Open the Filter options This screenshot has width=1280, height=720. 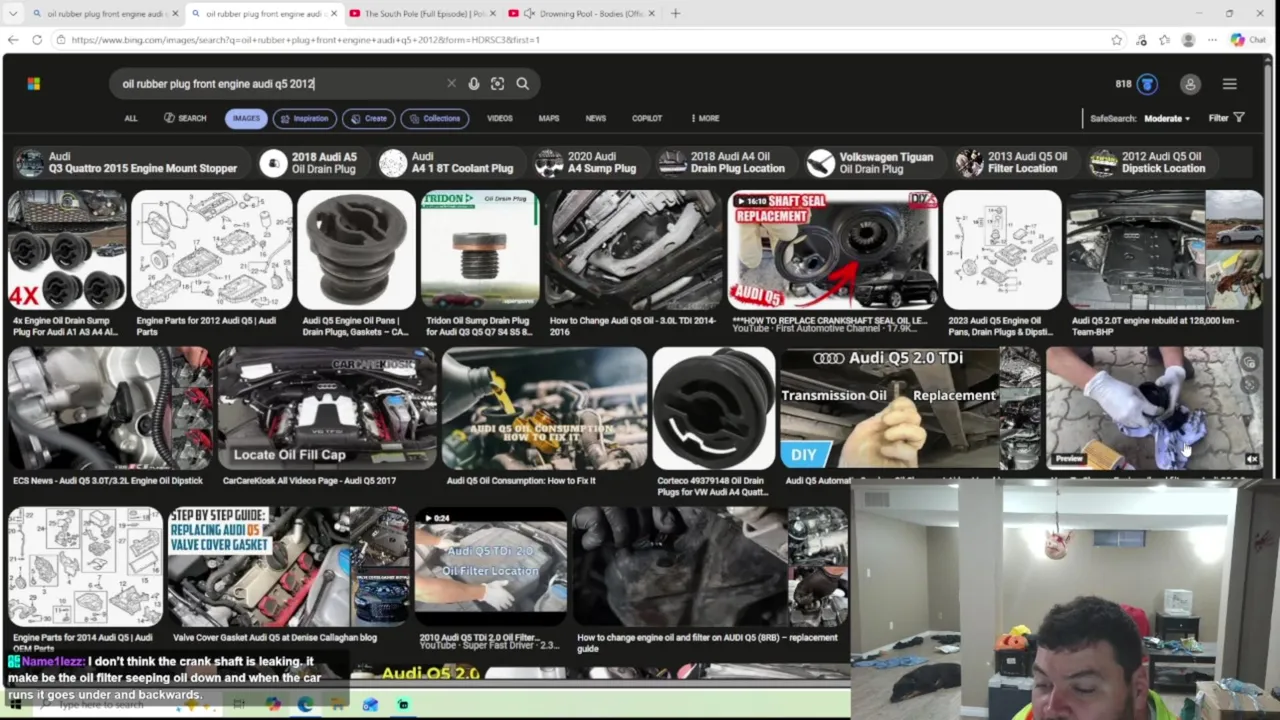click(x=1226, y=118)
